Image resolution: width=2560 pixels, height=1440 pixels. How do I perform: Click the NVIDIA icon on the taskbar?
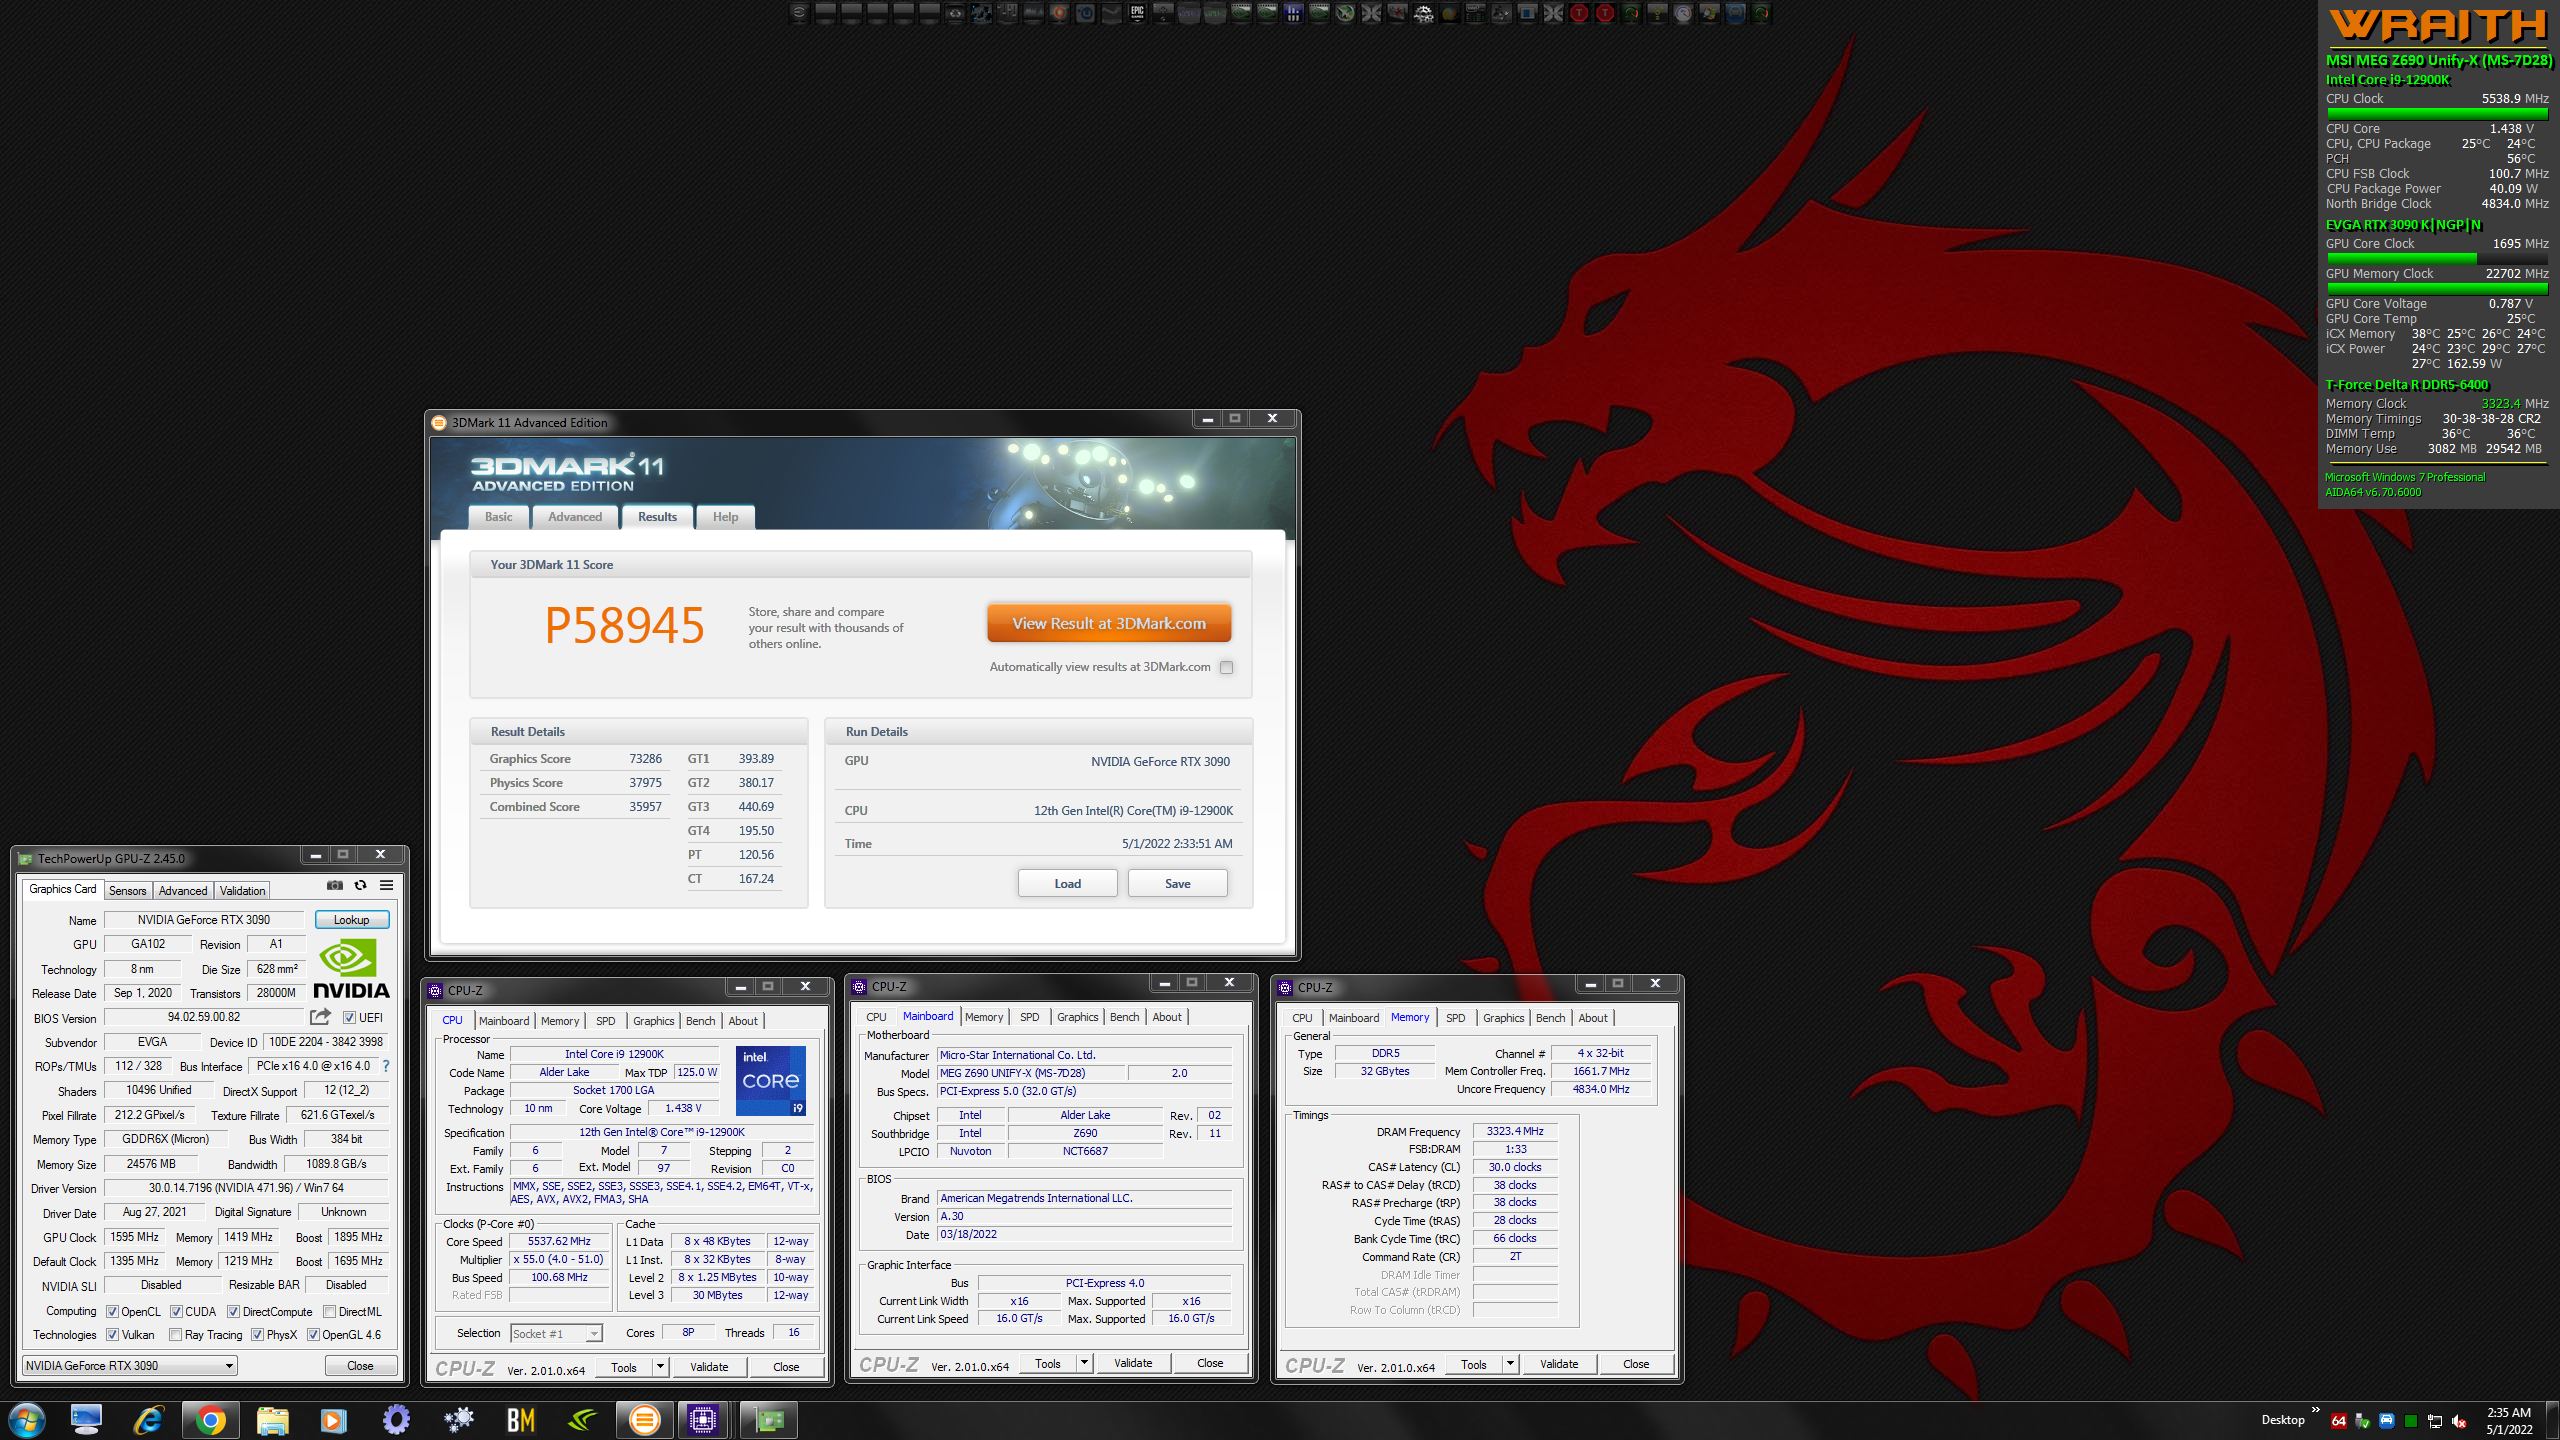[x=583, y=1420]
